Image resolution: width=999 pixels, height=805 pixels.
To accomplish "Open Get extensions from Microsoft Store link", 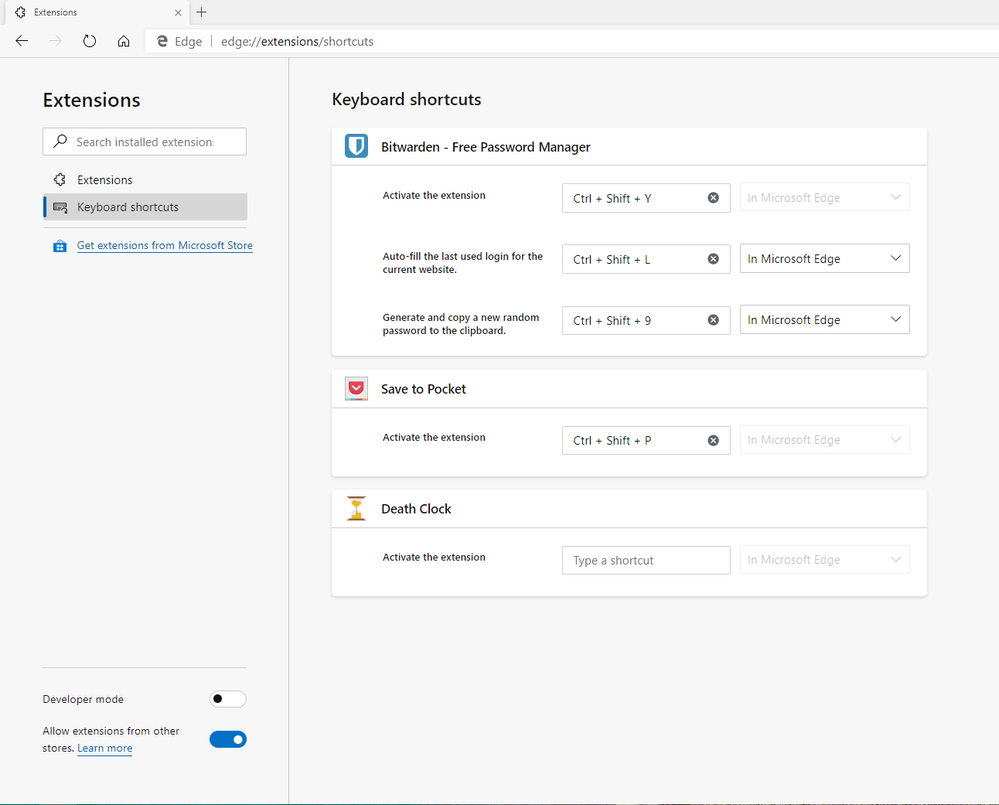I will [164, 245].
